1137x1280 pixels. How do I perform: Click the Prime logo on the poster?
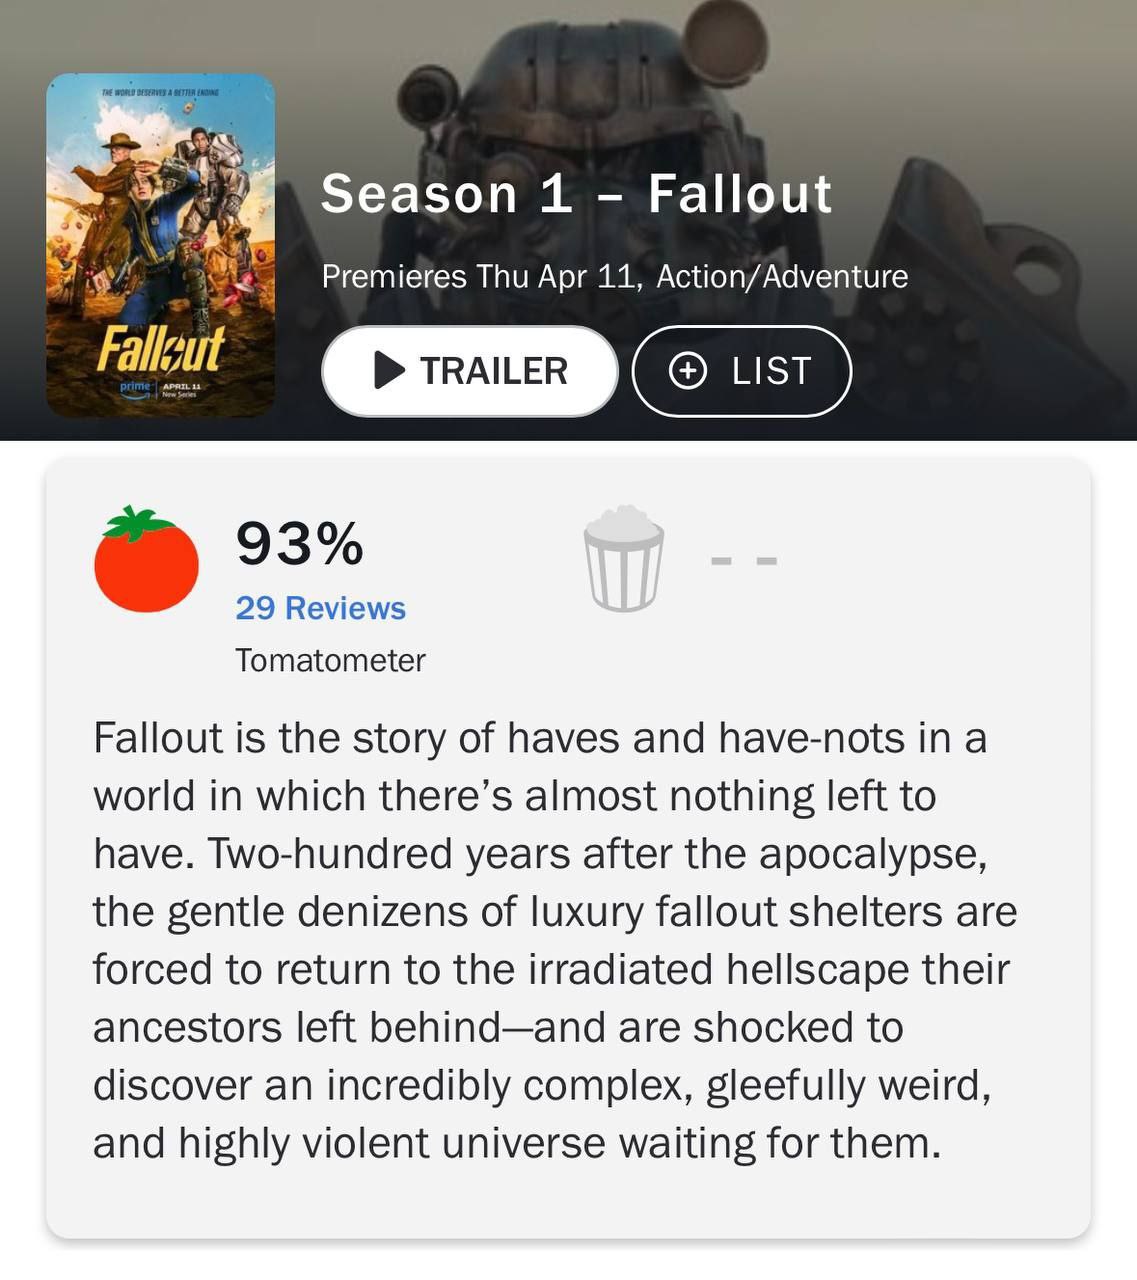coord(135,388)
